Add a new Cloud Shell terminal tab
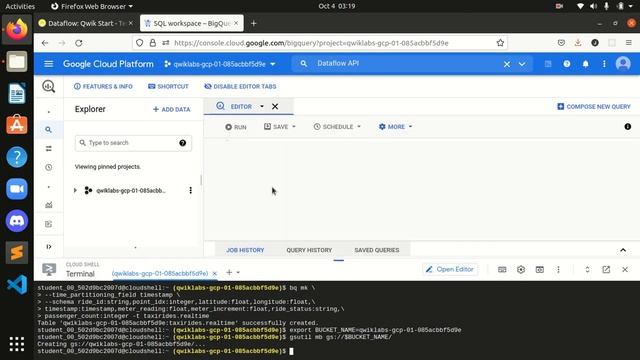 (229, 272)
